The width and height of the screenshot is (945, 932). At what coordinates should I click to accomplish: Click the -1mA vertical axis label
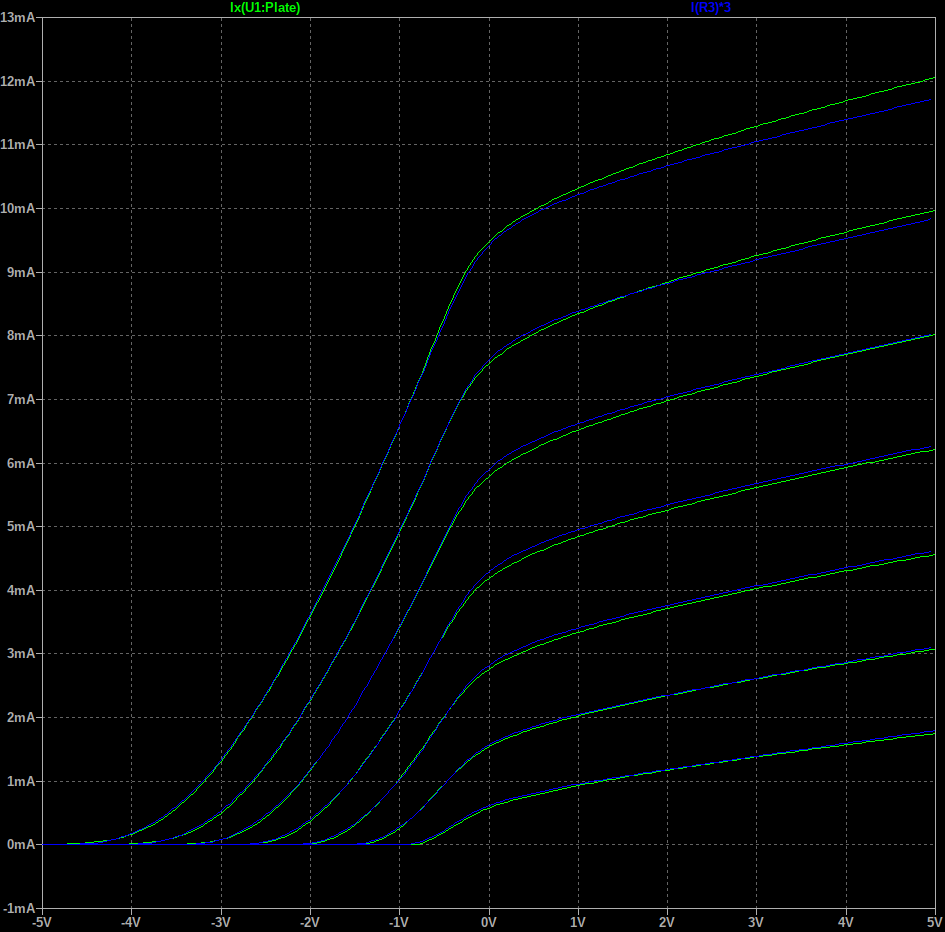19,909
